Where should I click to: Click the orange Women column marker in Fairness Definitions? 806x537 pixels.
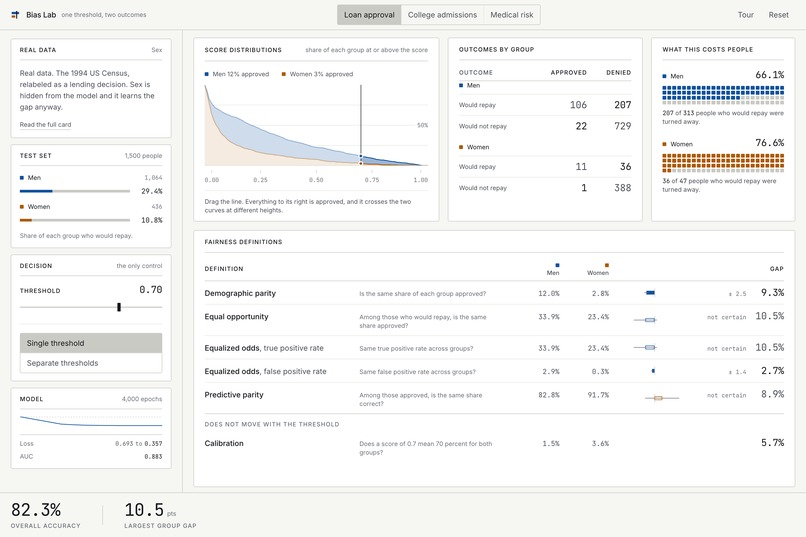coord(607,265)
